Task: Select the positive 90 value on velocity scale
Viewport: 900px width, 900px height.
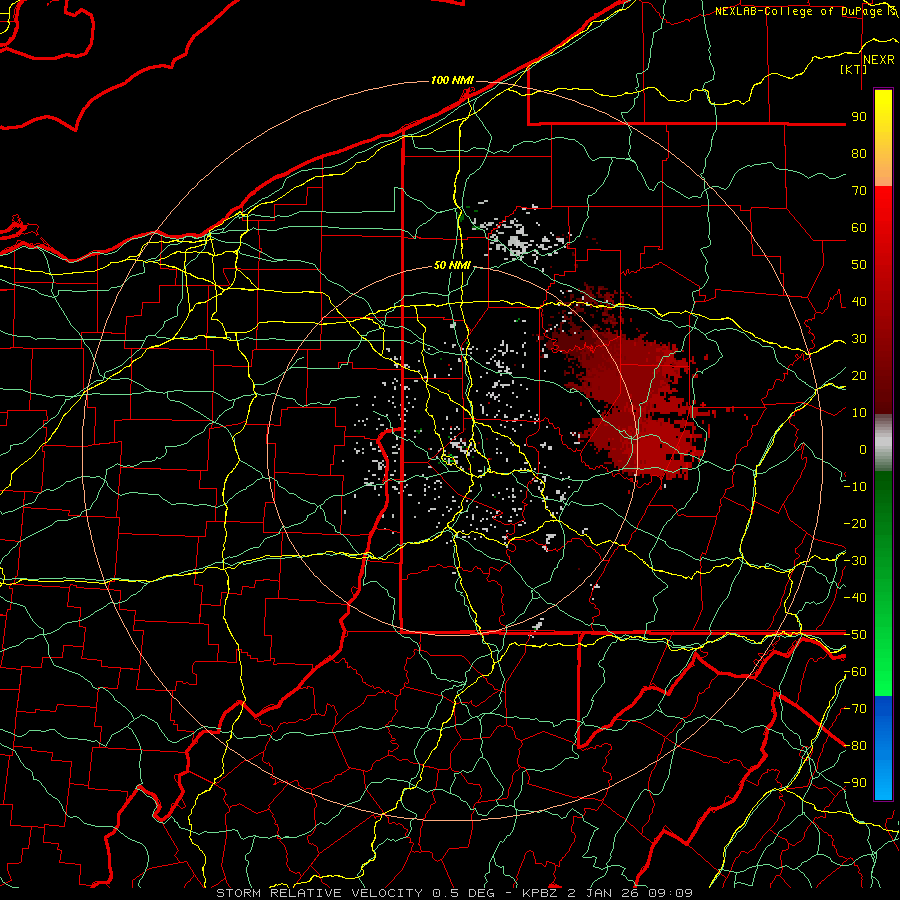Action: click(x=859, y=117)
